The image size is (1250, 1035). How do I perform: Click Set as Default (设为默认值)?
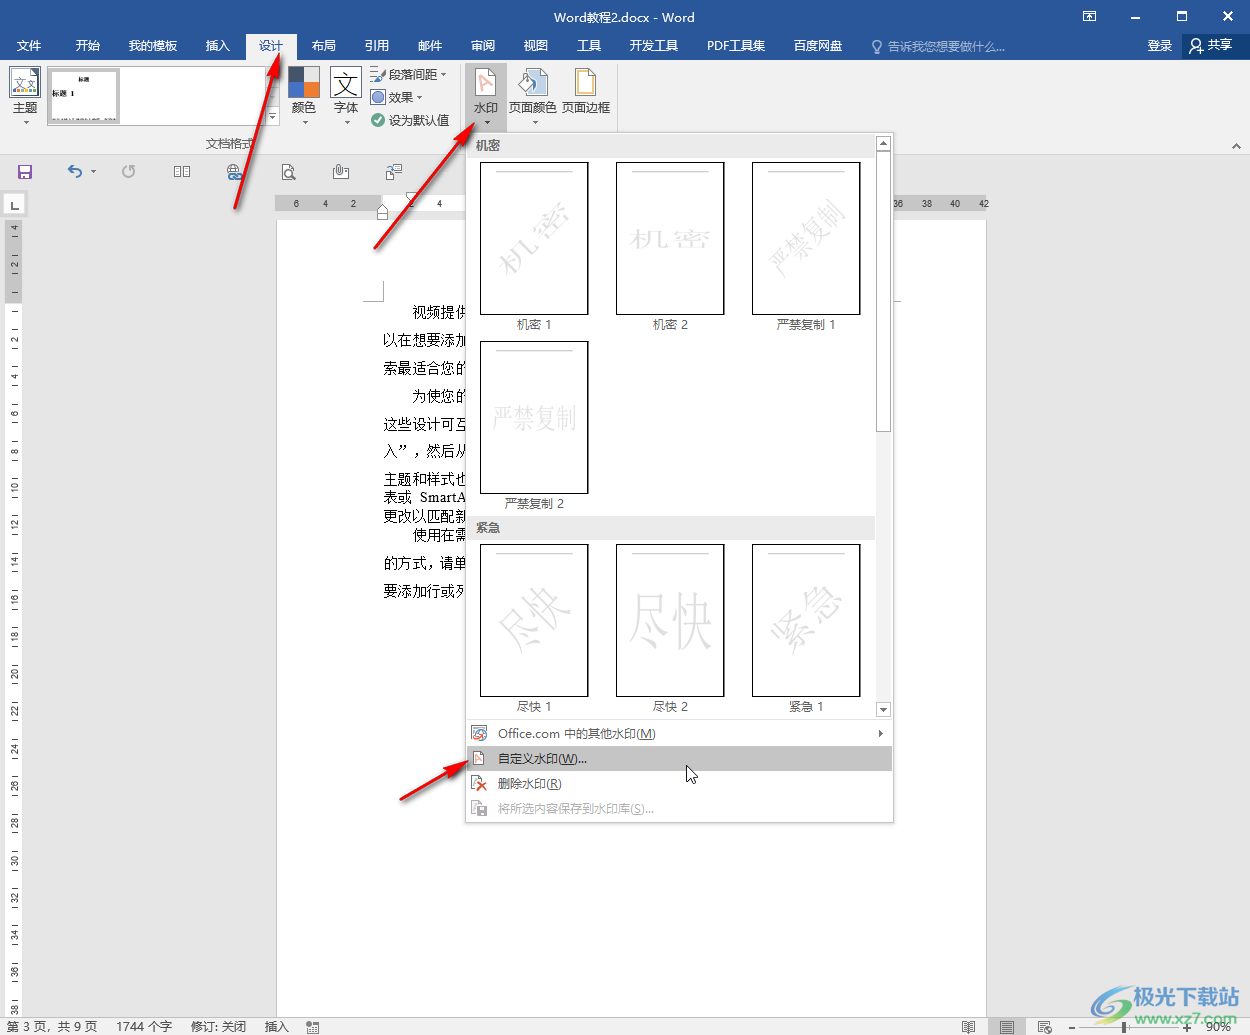tap(410, 120)
